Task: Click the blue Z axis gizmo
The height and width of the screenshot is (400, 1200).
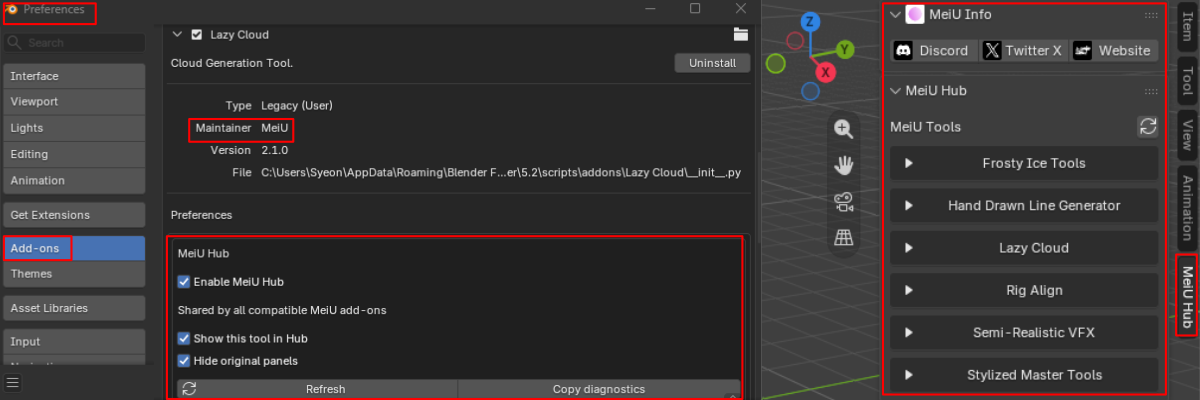Action: pyautogui.click(x=811, y=22)
